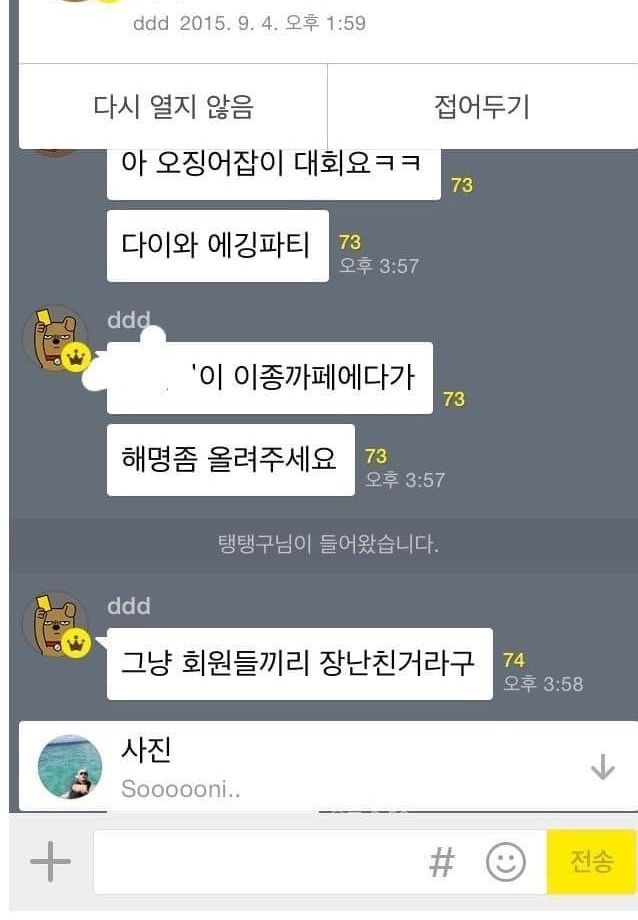Tap the yellow 전송 send button
Screen dimensions: 638x920
coord(592,862)
